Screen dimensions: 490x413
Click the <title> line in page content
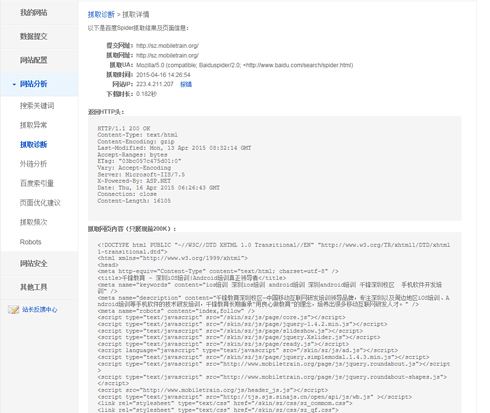click(x=192, y=278)
